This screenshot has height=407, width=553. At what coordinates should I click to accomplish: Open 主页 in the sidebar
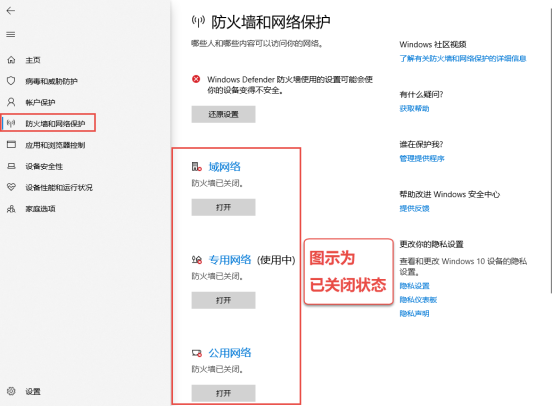(33, 60)
